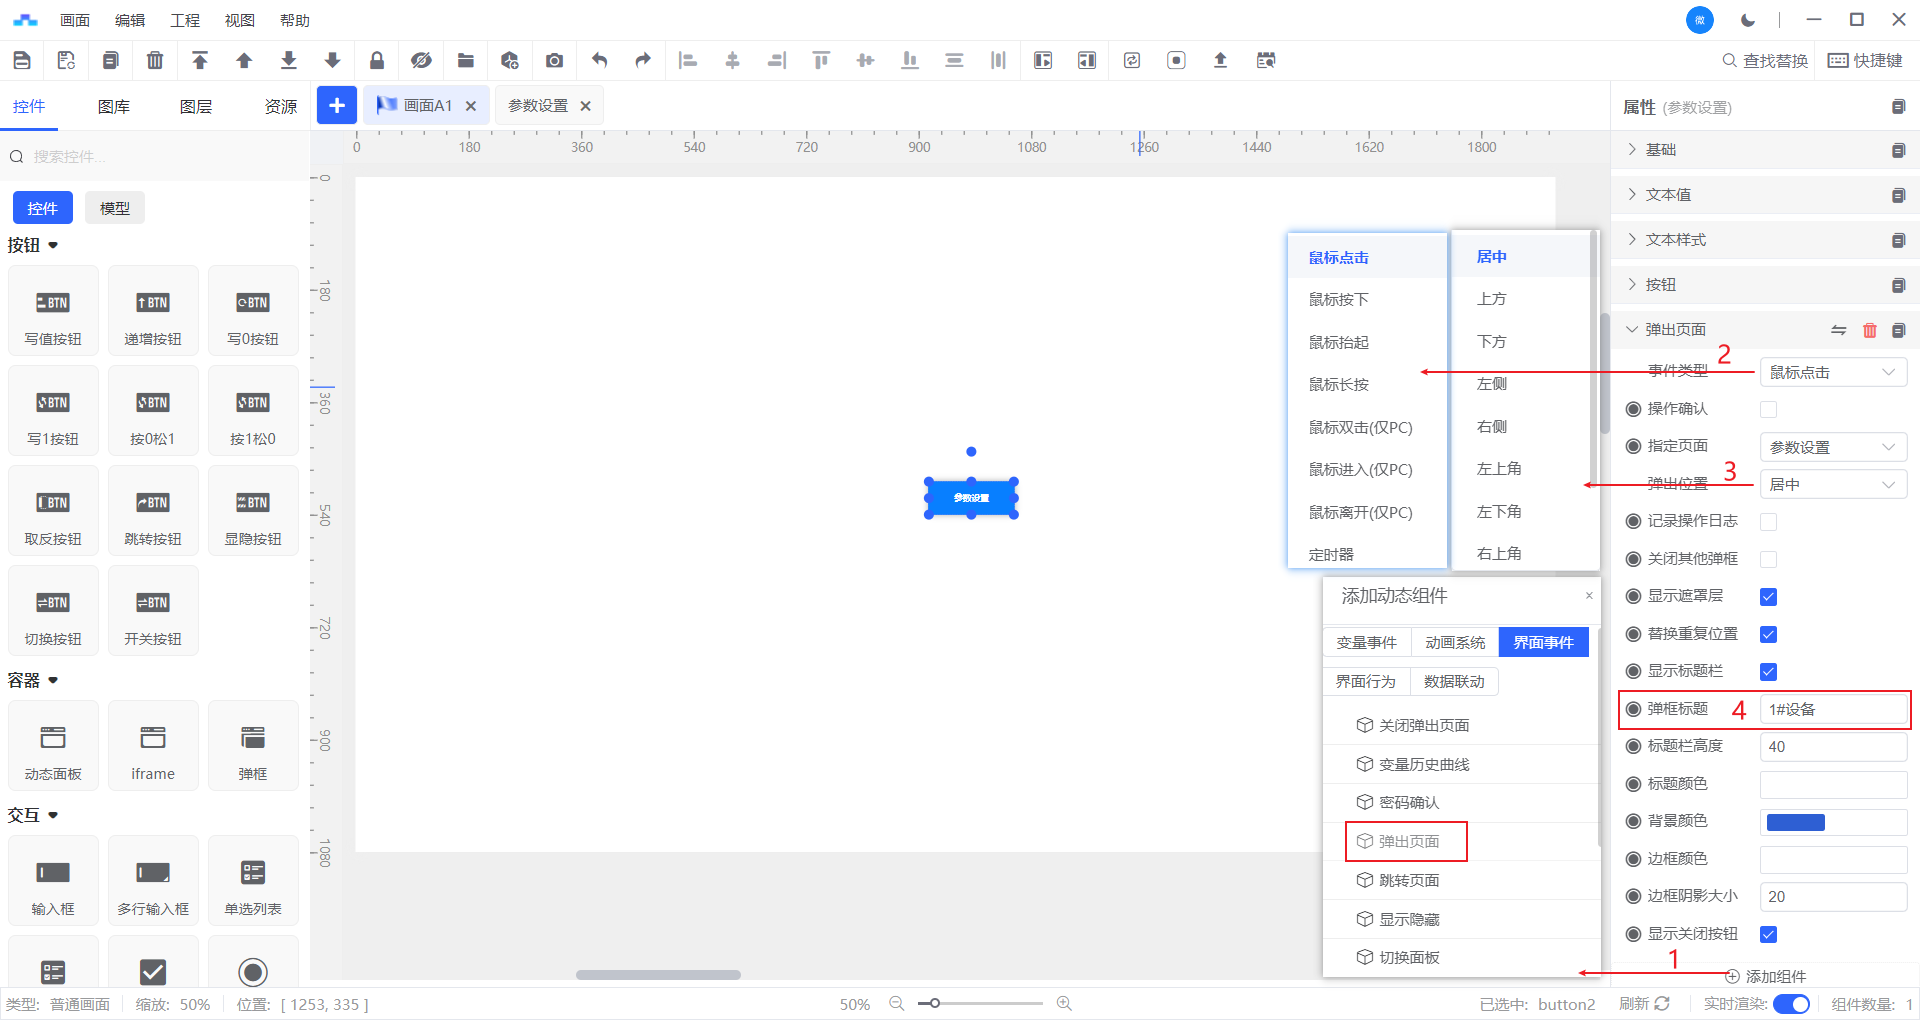The height and width of the screenshot is (1020, 1920).
Task: Click the camera screenshot icon
Action: 554,60
